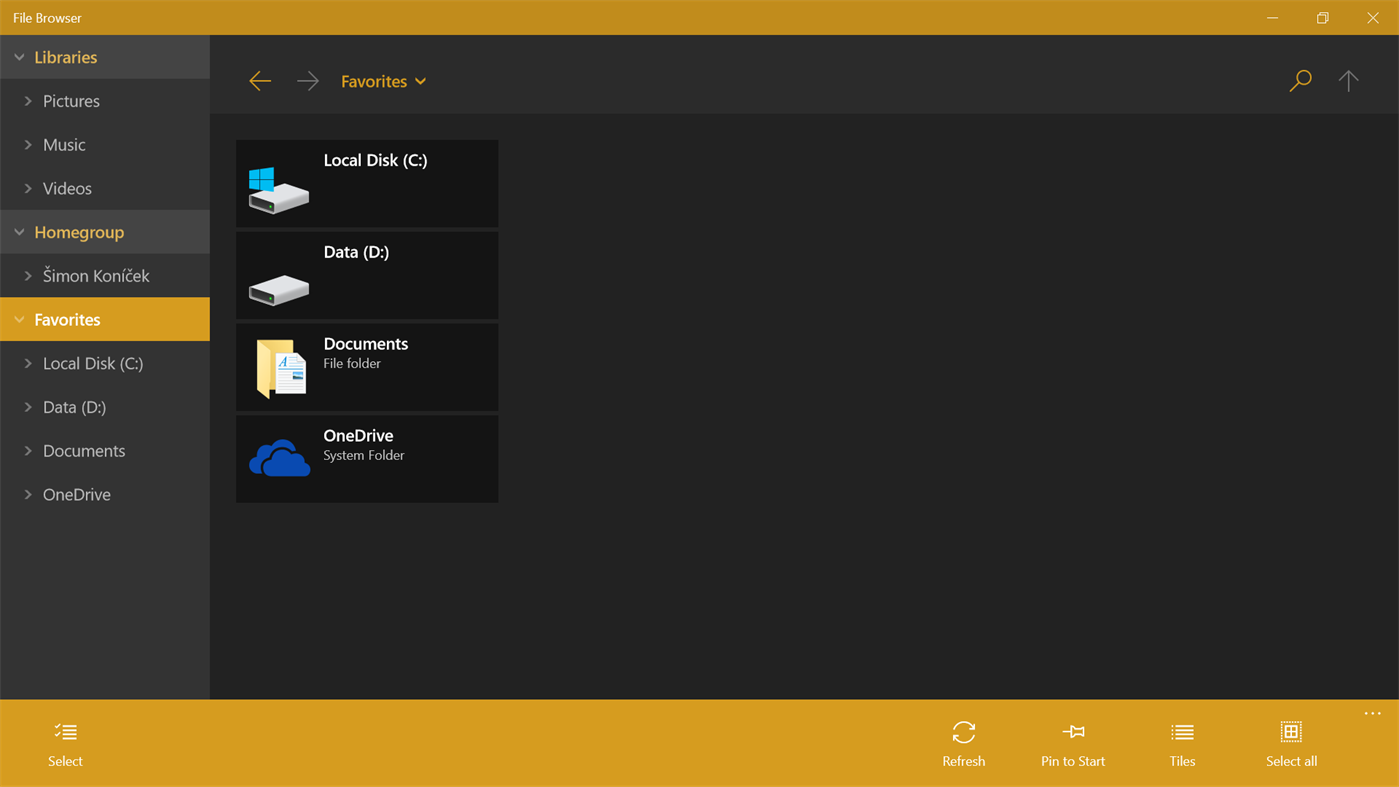The image size is (1399, 787).
Task: Open the Favorites breadcrumb dropdown
Action: coord(420,81)
